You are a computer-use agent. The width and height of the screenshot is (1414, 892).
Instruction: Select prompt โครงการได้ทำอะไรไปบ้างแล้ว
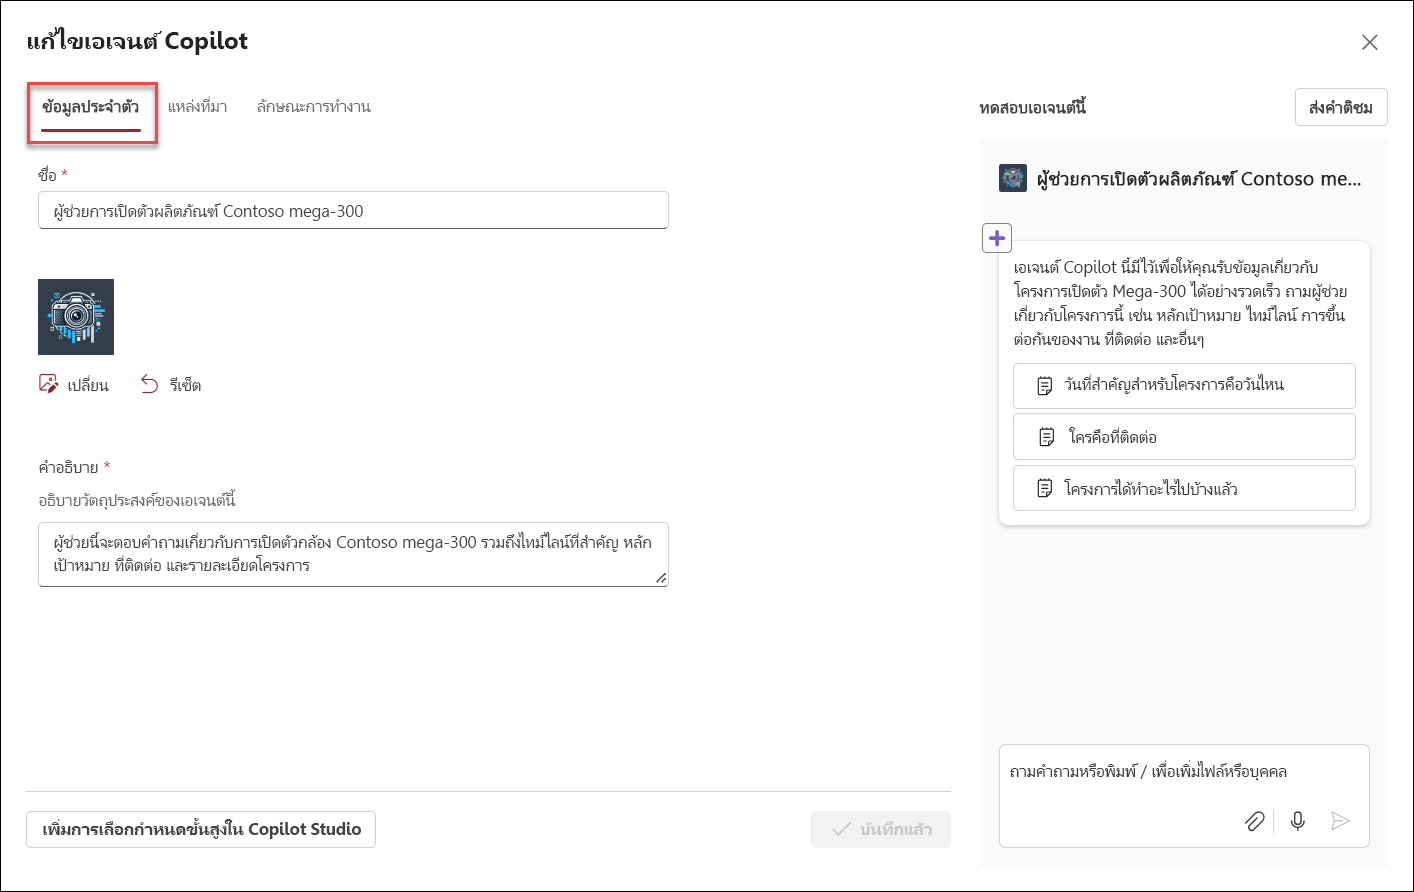pyautogui.click(x=1184, y=488)
